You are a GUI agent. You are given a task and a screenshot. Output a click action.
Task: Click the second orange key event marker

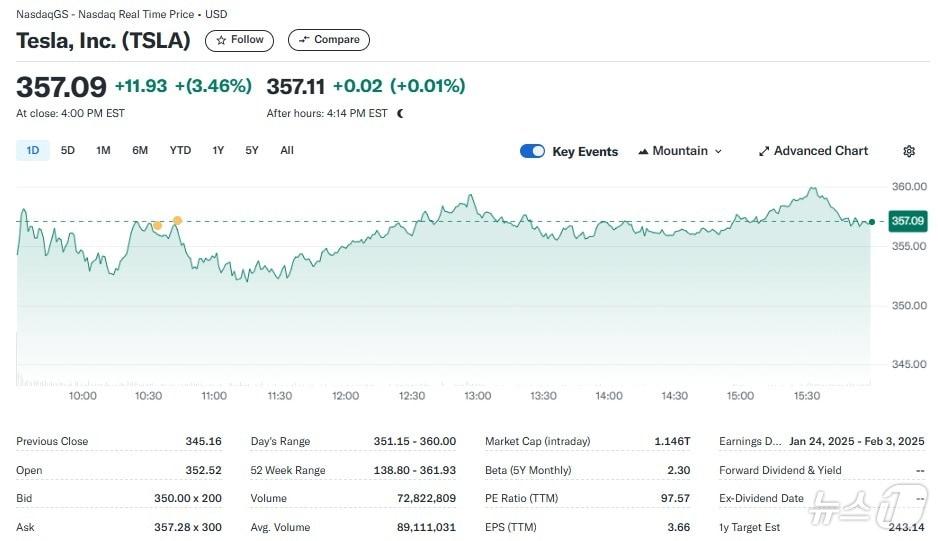pyautogui.click(x=177, y=221)
